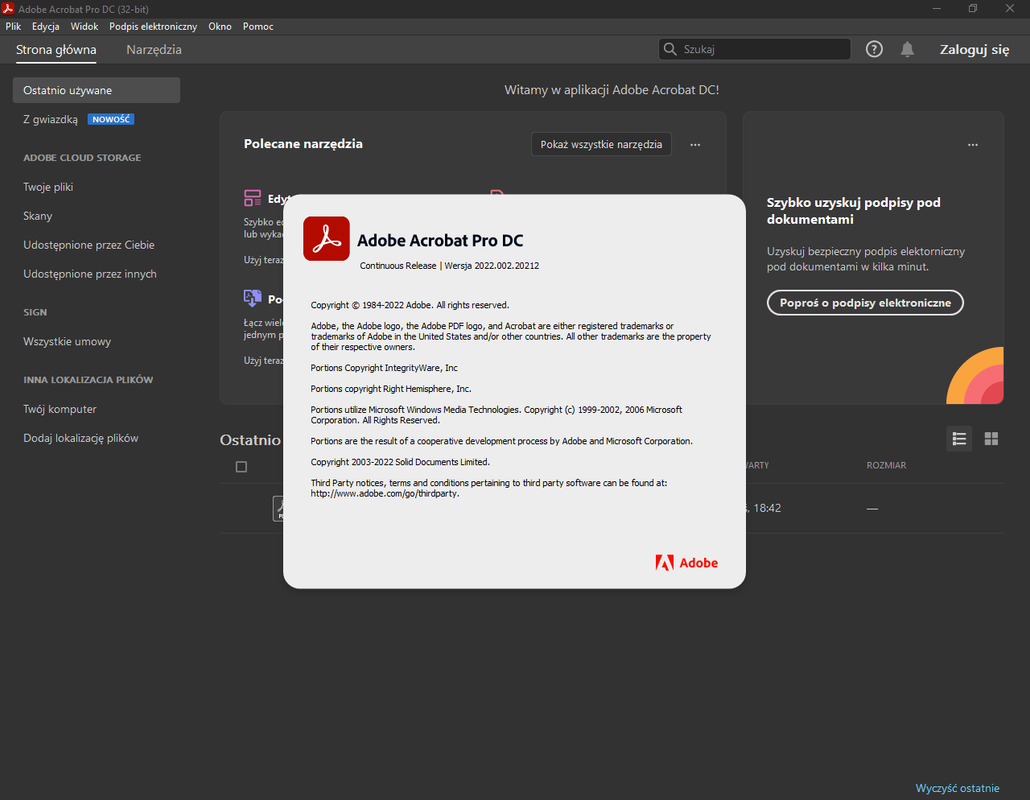Screen dimensions: 1030x800
Task: Click the Acrobat logo in About dialog
Action: [x=326, y=238]
